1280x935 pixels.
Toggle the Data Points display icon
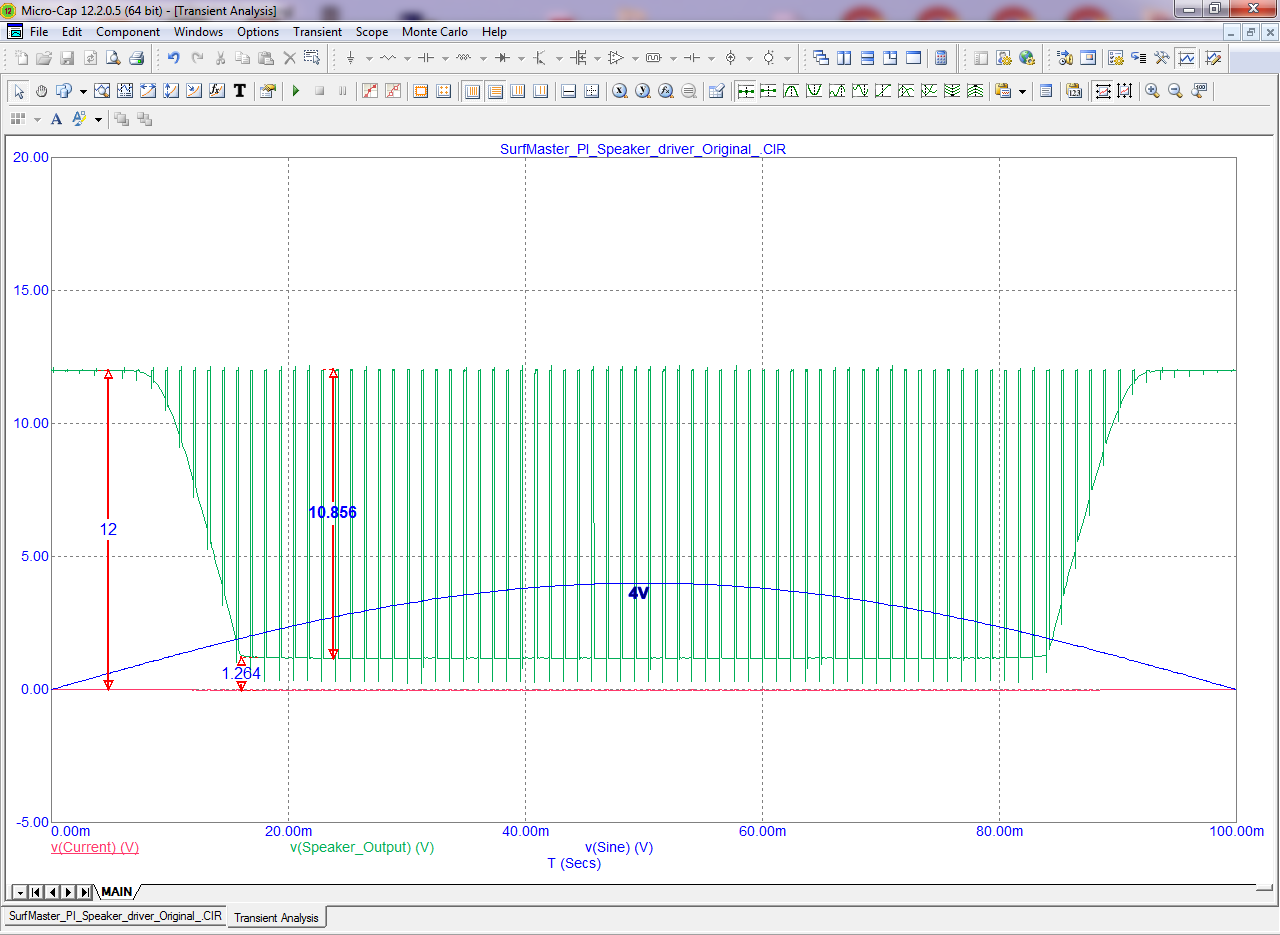370,91
